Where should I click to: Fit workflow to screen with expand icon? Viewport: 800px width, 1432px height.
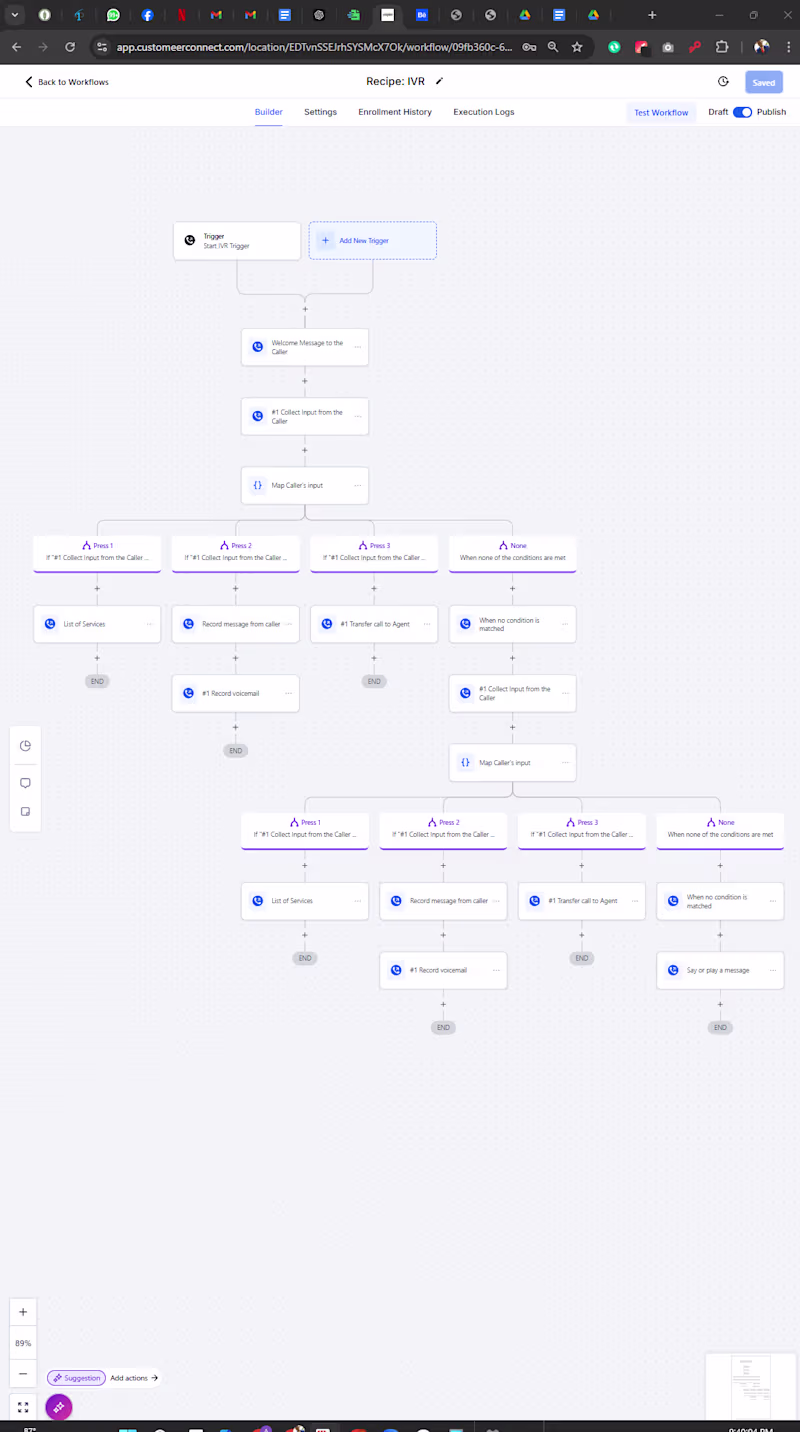click(x=23, y=1406)
